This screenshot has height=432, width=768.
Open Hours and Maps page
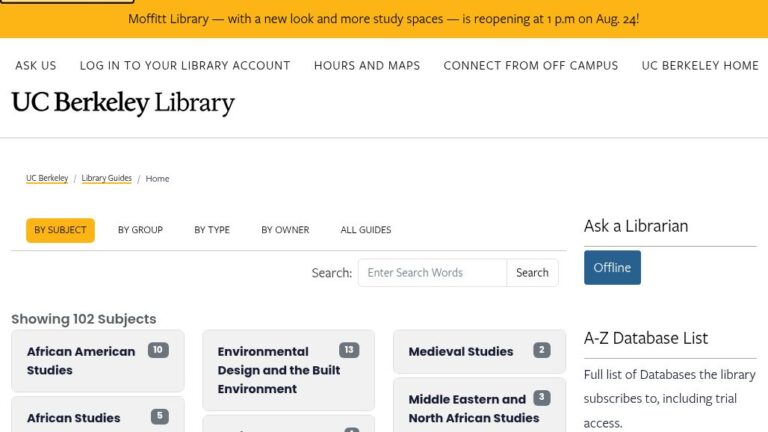[x=367, y=66]
